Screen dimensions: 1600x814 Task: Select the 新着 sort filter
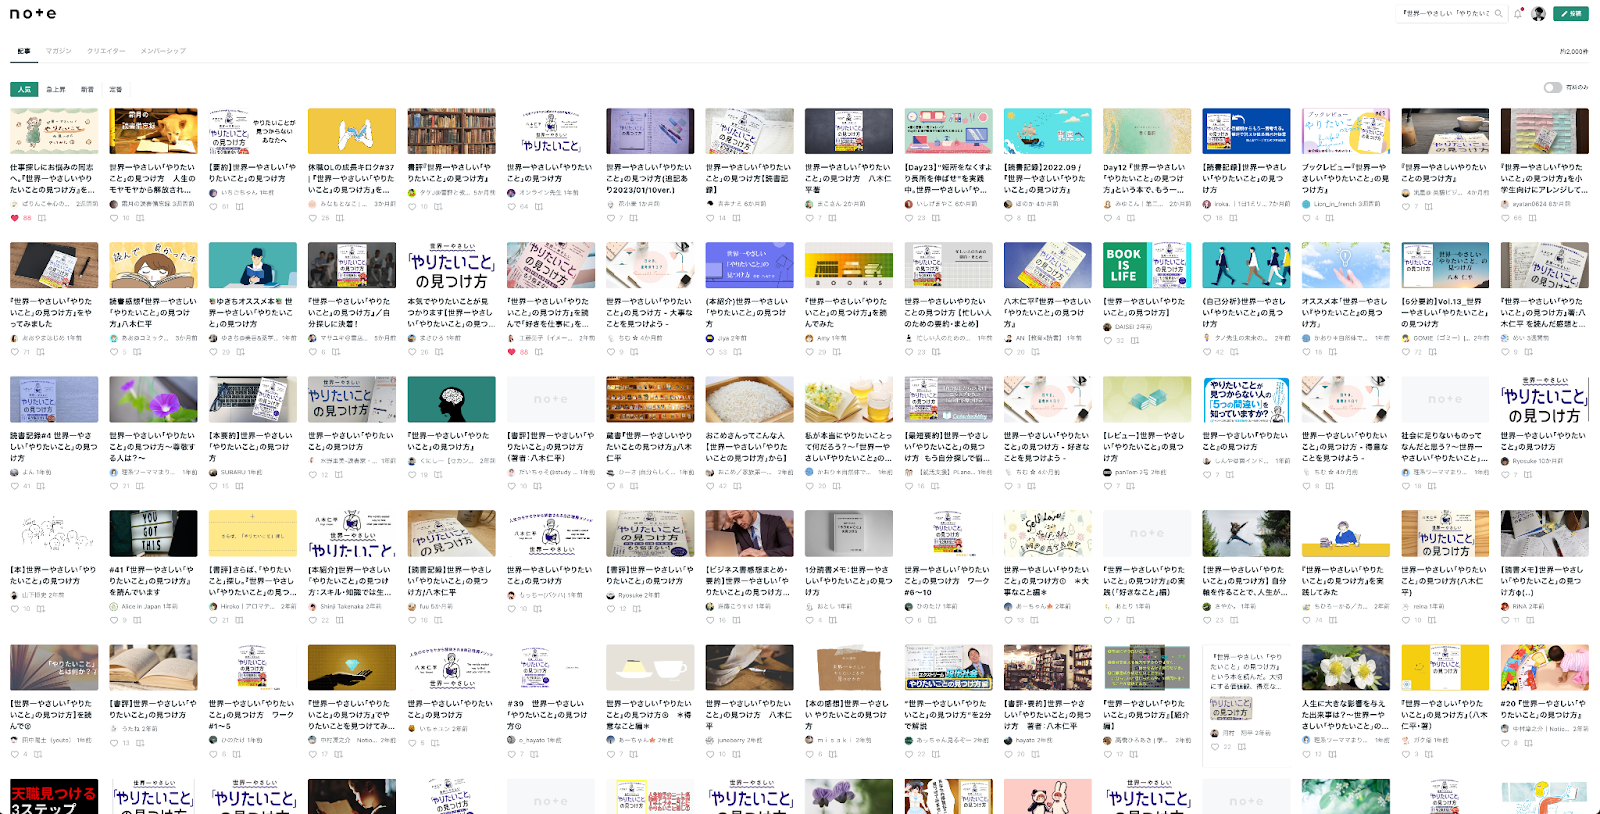tap(87, 90)
